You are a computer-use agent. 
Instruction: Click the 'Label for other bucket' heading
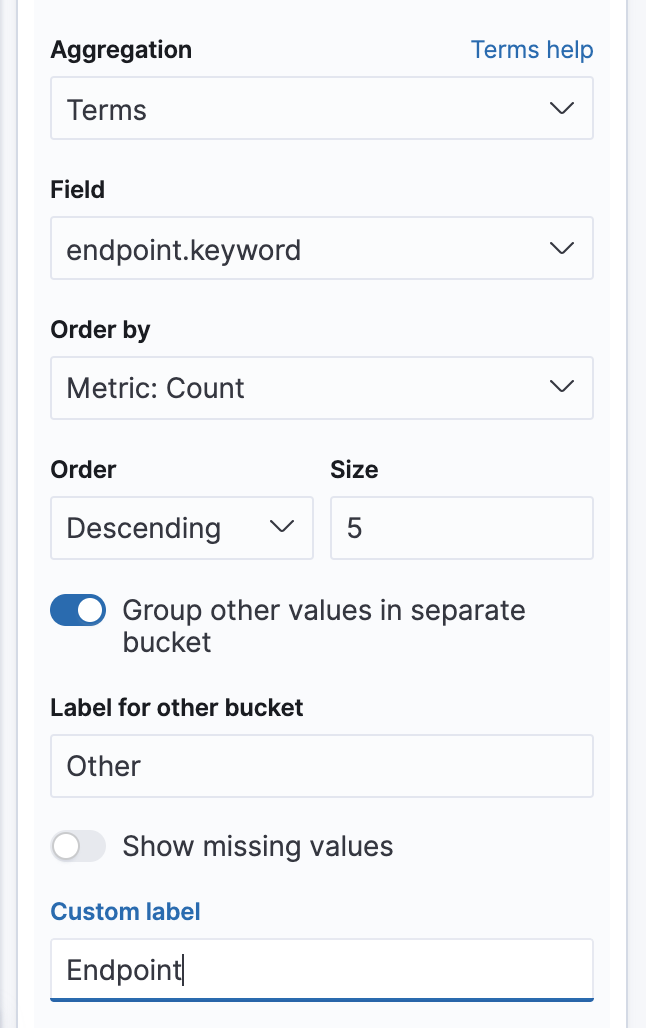coord(176,708)
